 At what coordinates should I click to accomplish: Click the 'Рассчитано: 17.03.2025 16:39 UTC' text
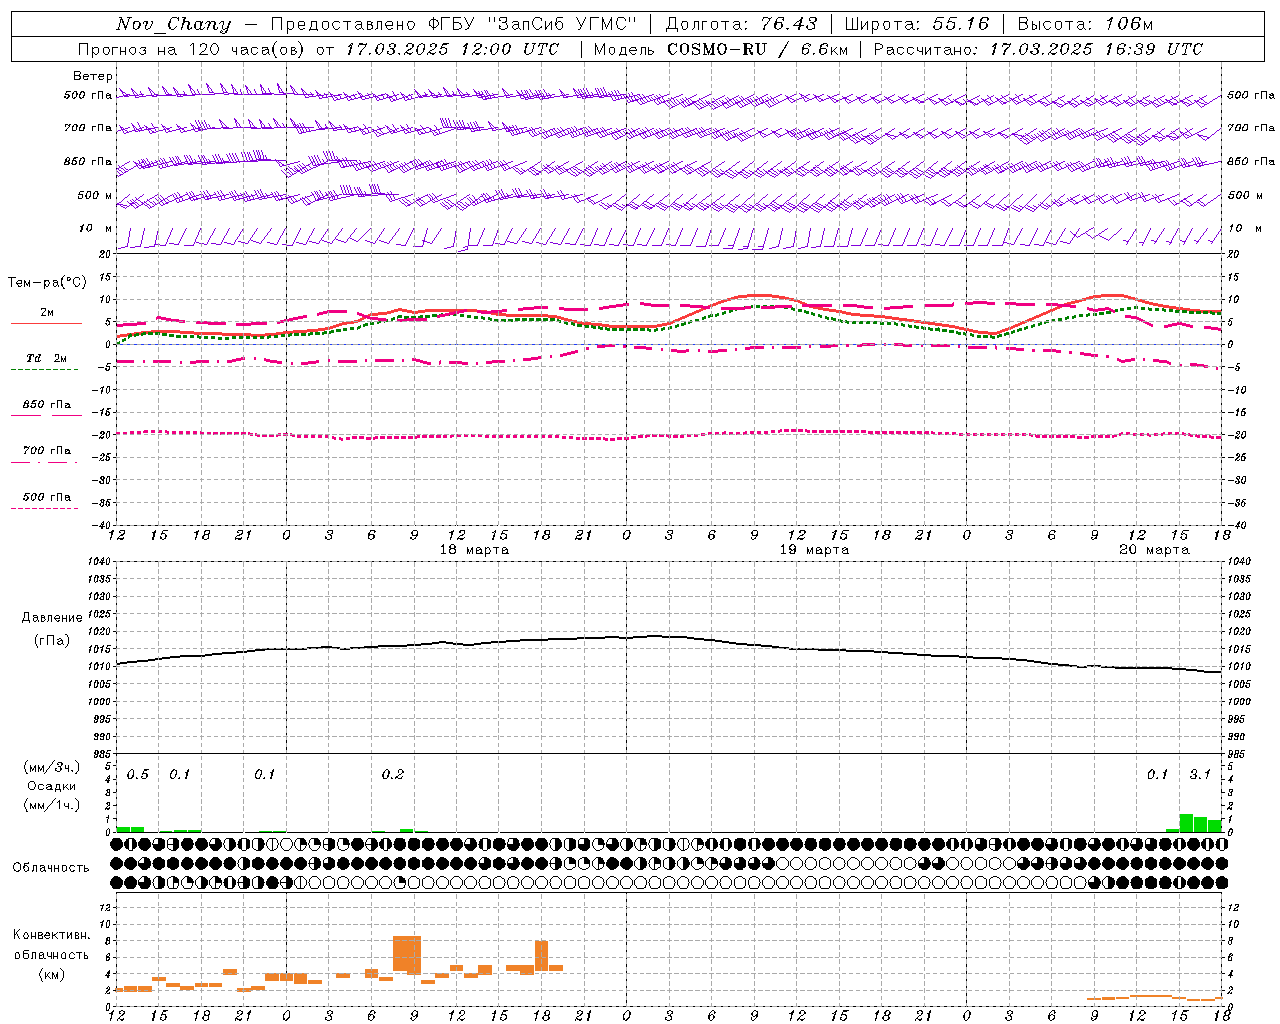pyautogui.click(x=1038, y=49)
